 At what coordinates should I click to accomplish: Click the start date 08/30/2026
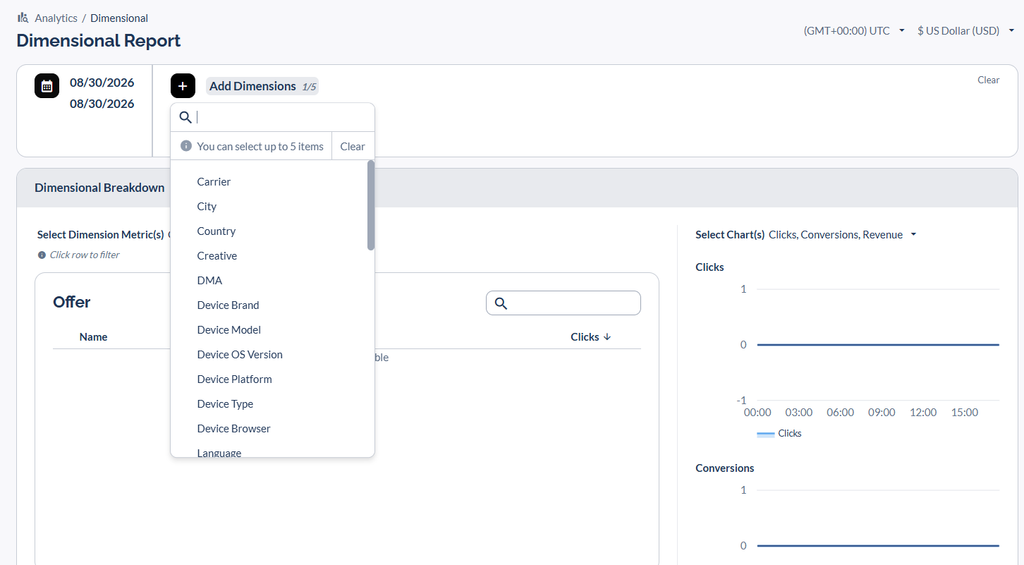click(x=102, y=82)
